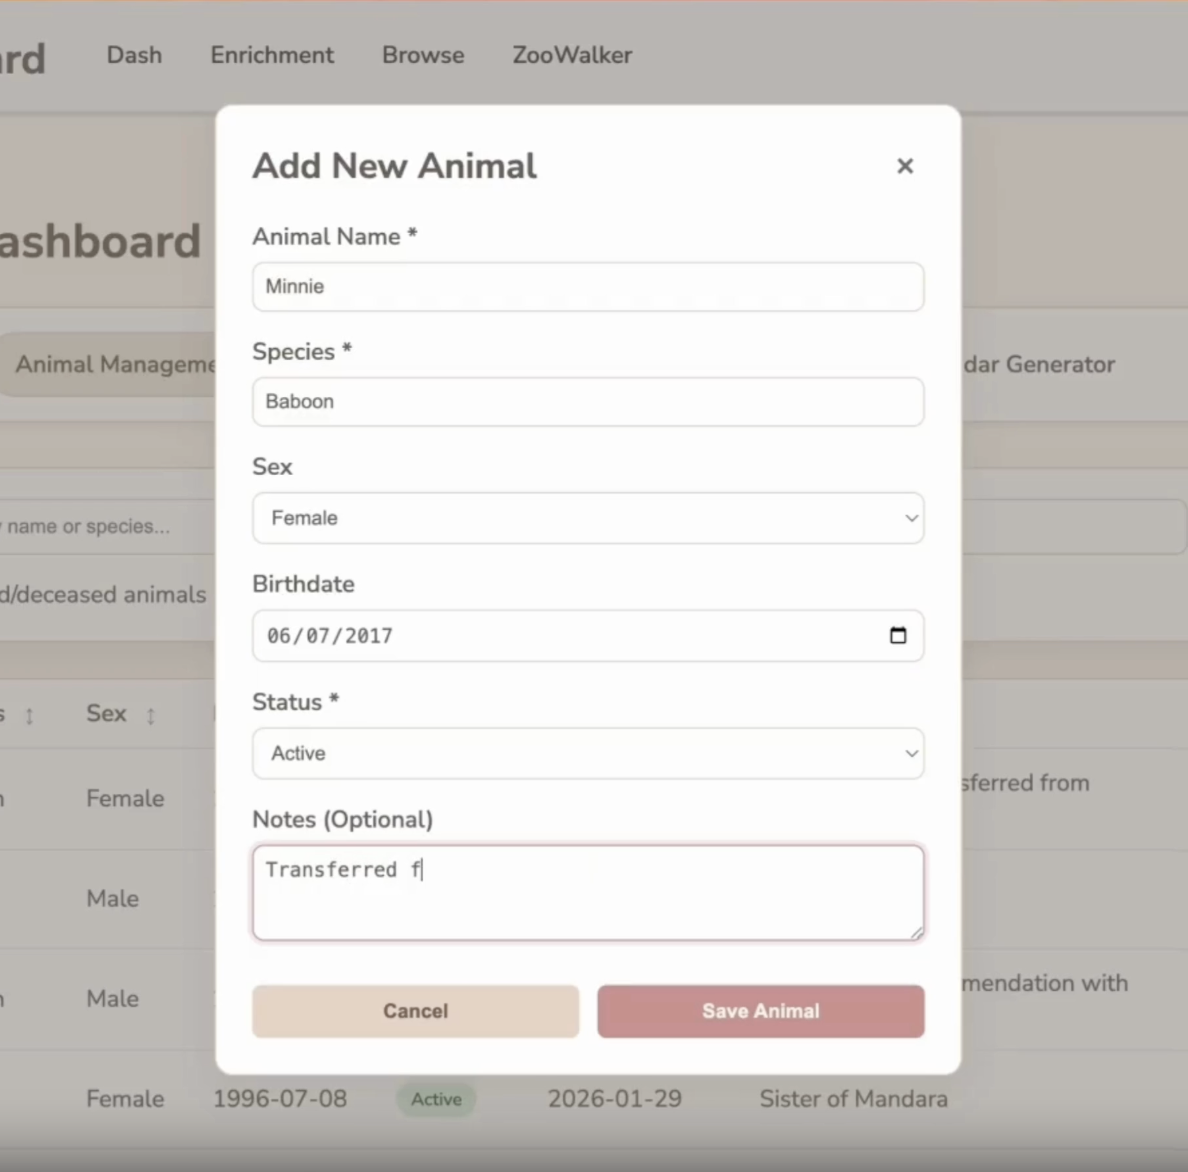
Task: Switch to the Calendar Generator tab
Action: pyautogui.click(x=1040, y=365)
